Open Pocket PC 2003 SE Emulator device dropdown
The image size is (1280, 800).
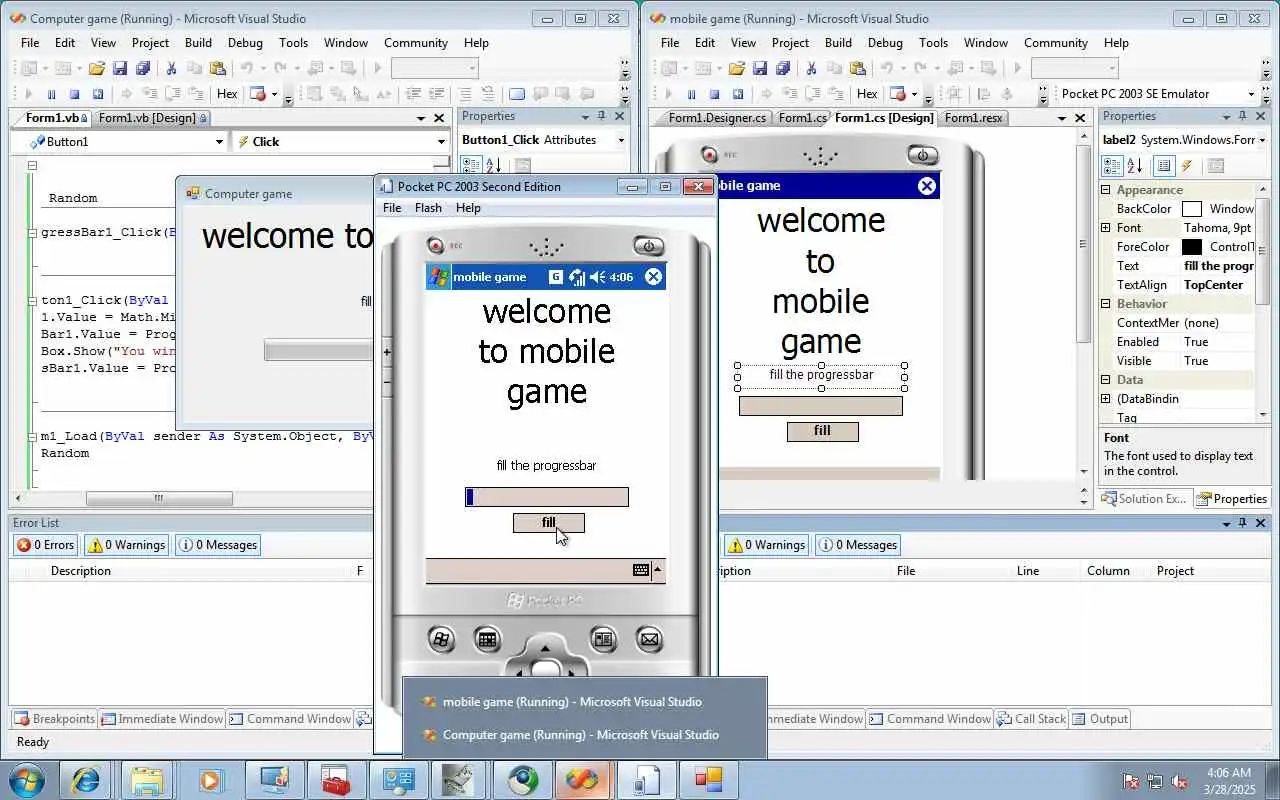coord(1250,94)
